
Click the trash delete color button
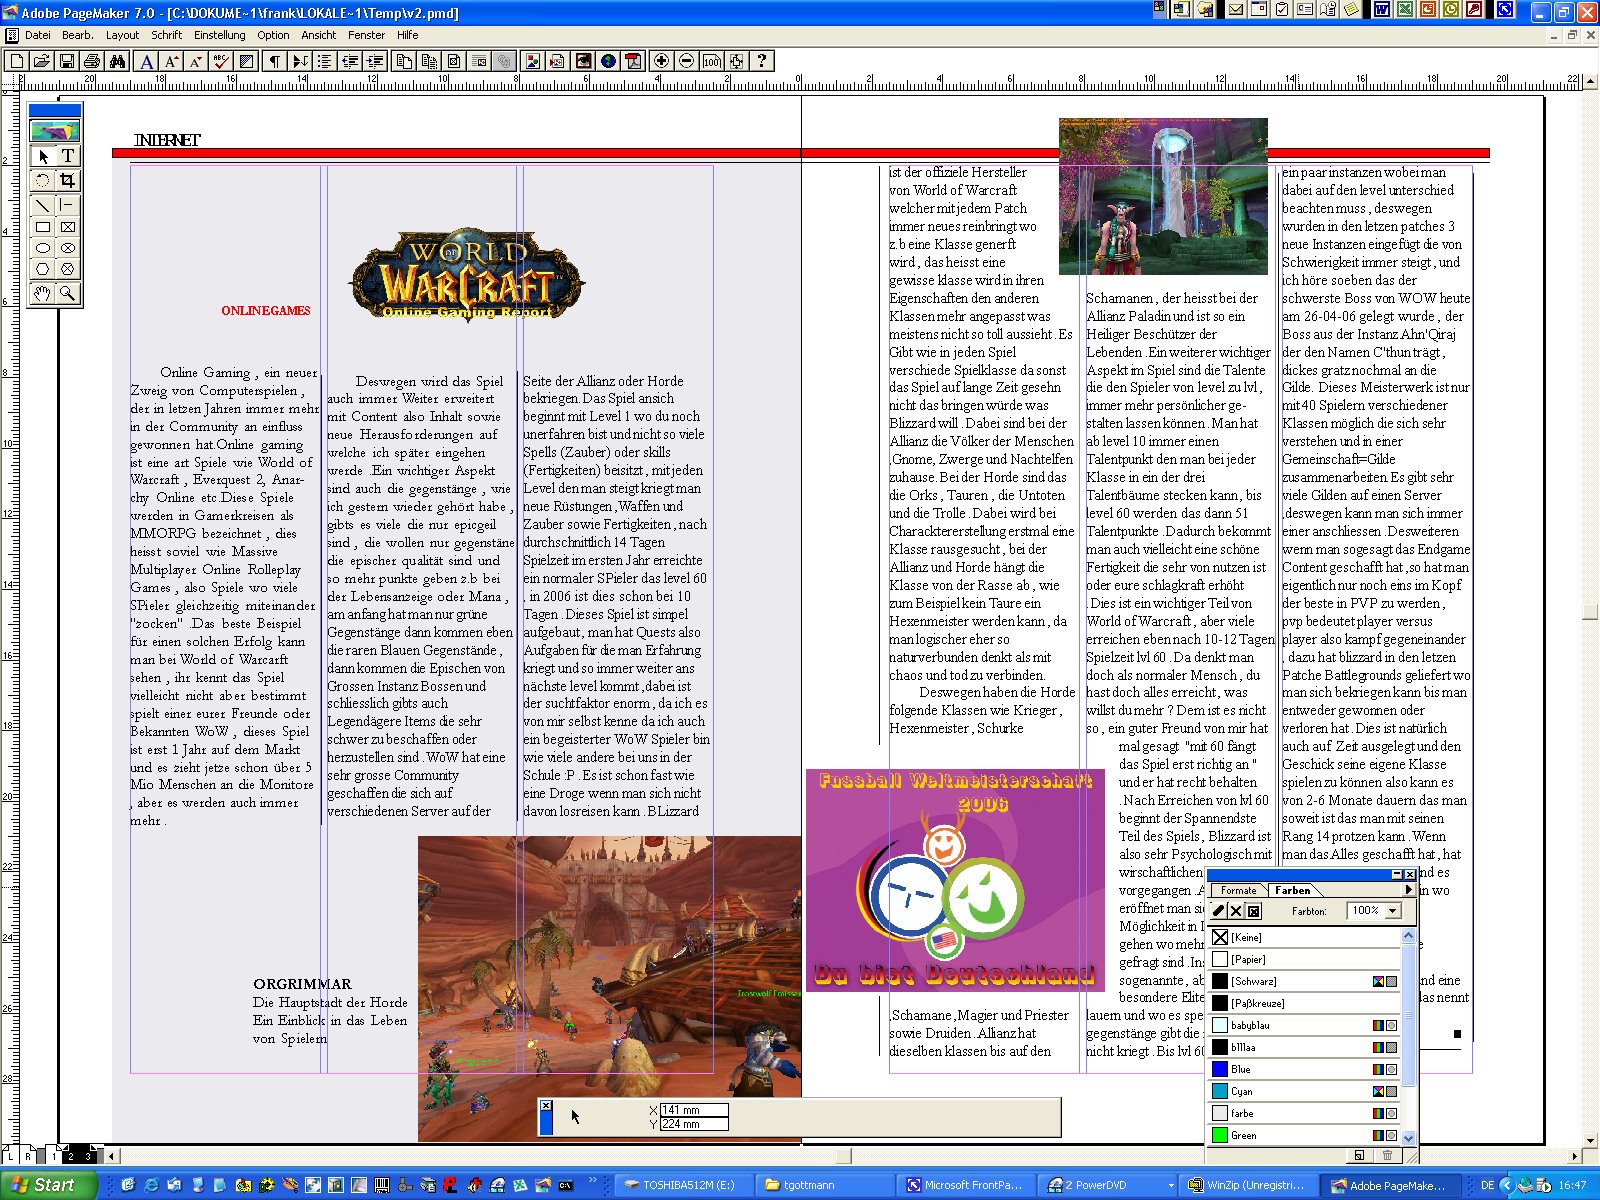[x=1387, y=1155]
